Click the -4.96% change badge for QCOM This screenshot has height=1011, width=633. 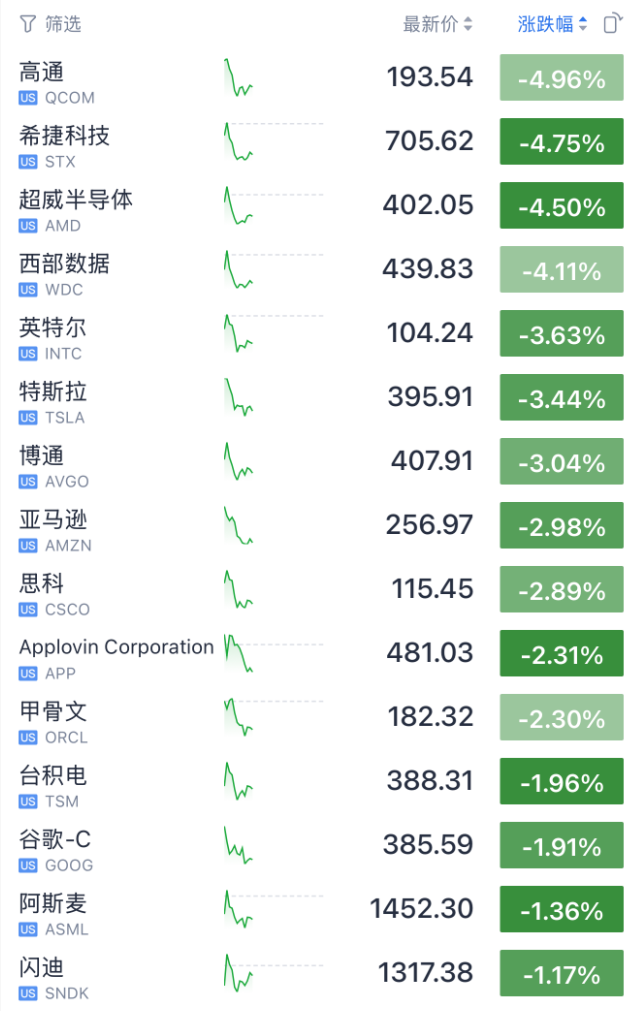tap(561, 78)
